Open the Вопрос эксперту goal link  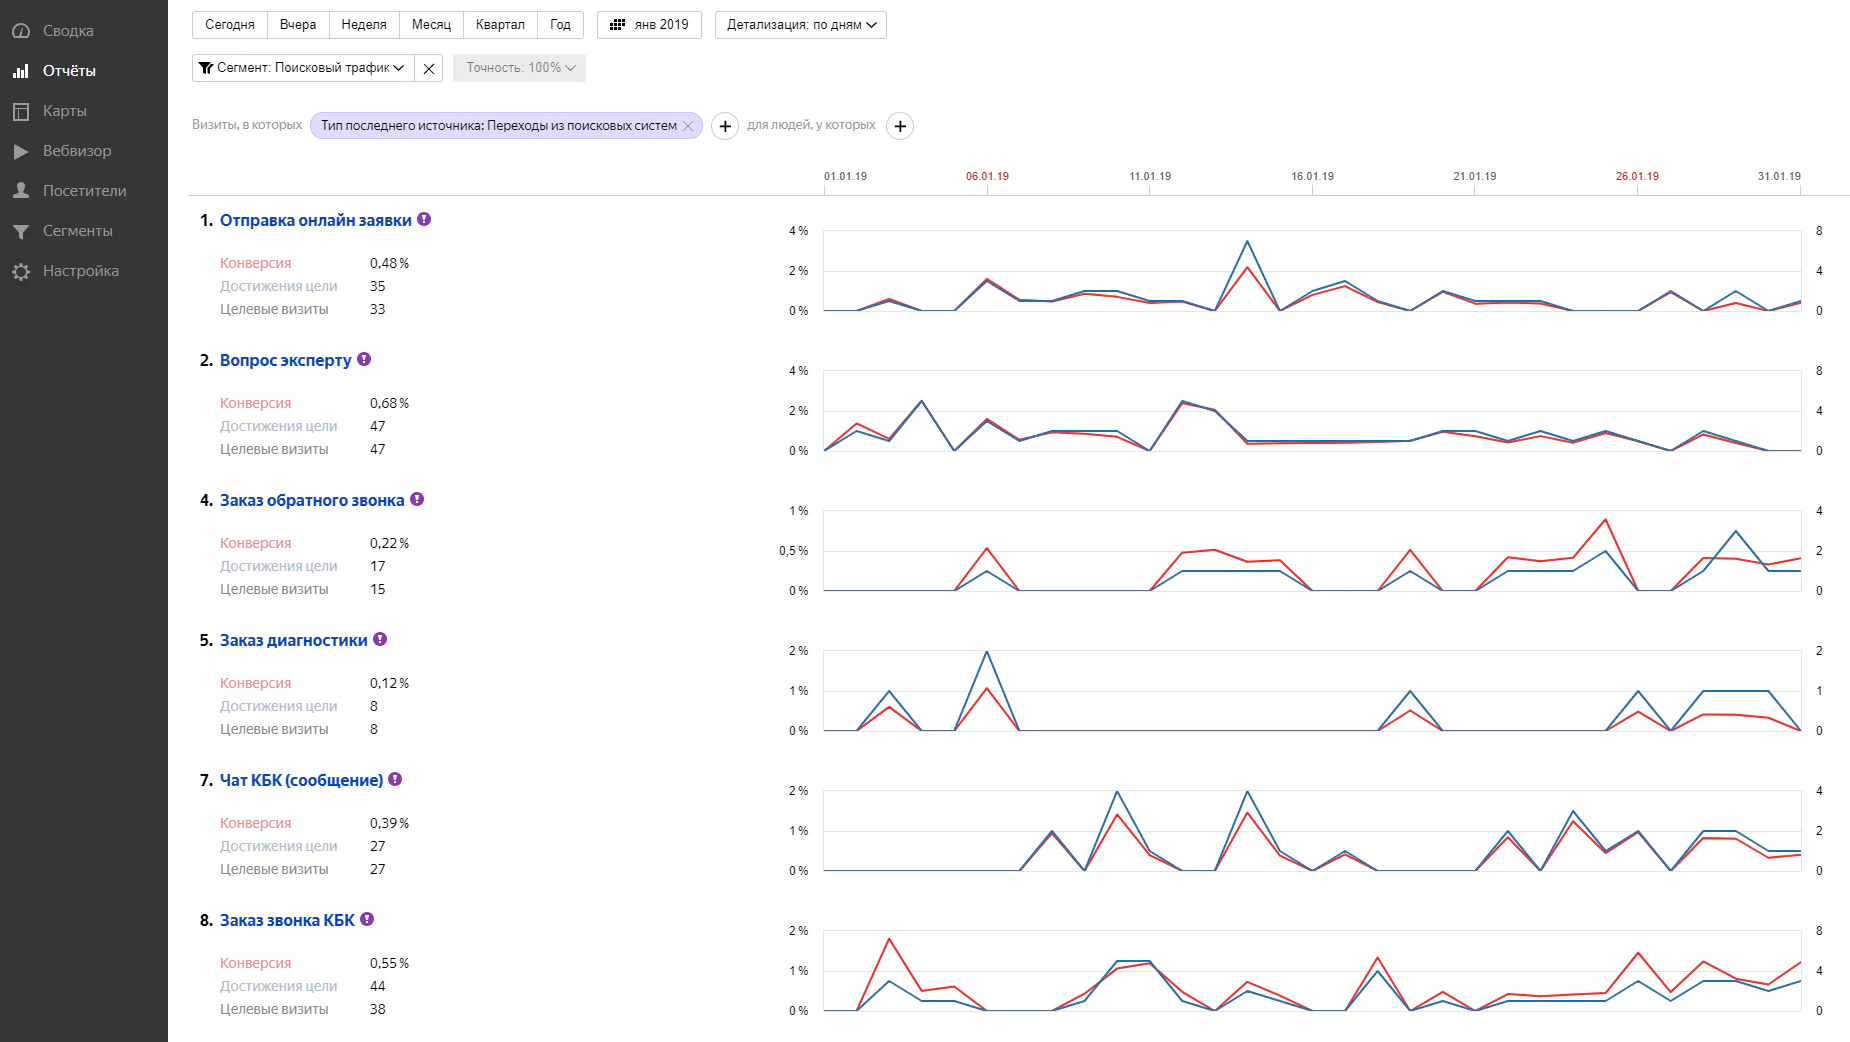[285, 360]
